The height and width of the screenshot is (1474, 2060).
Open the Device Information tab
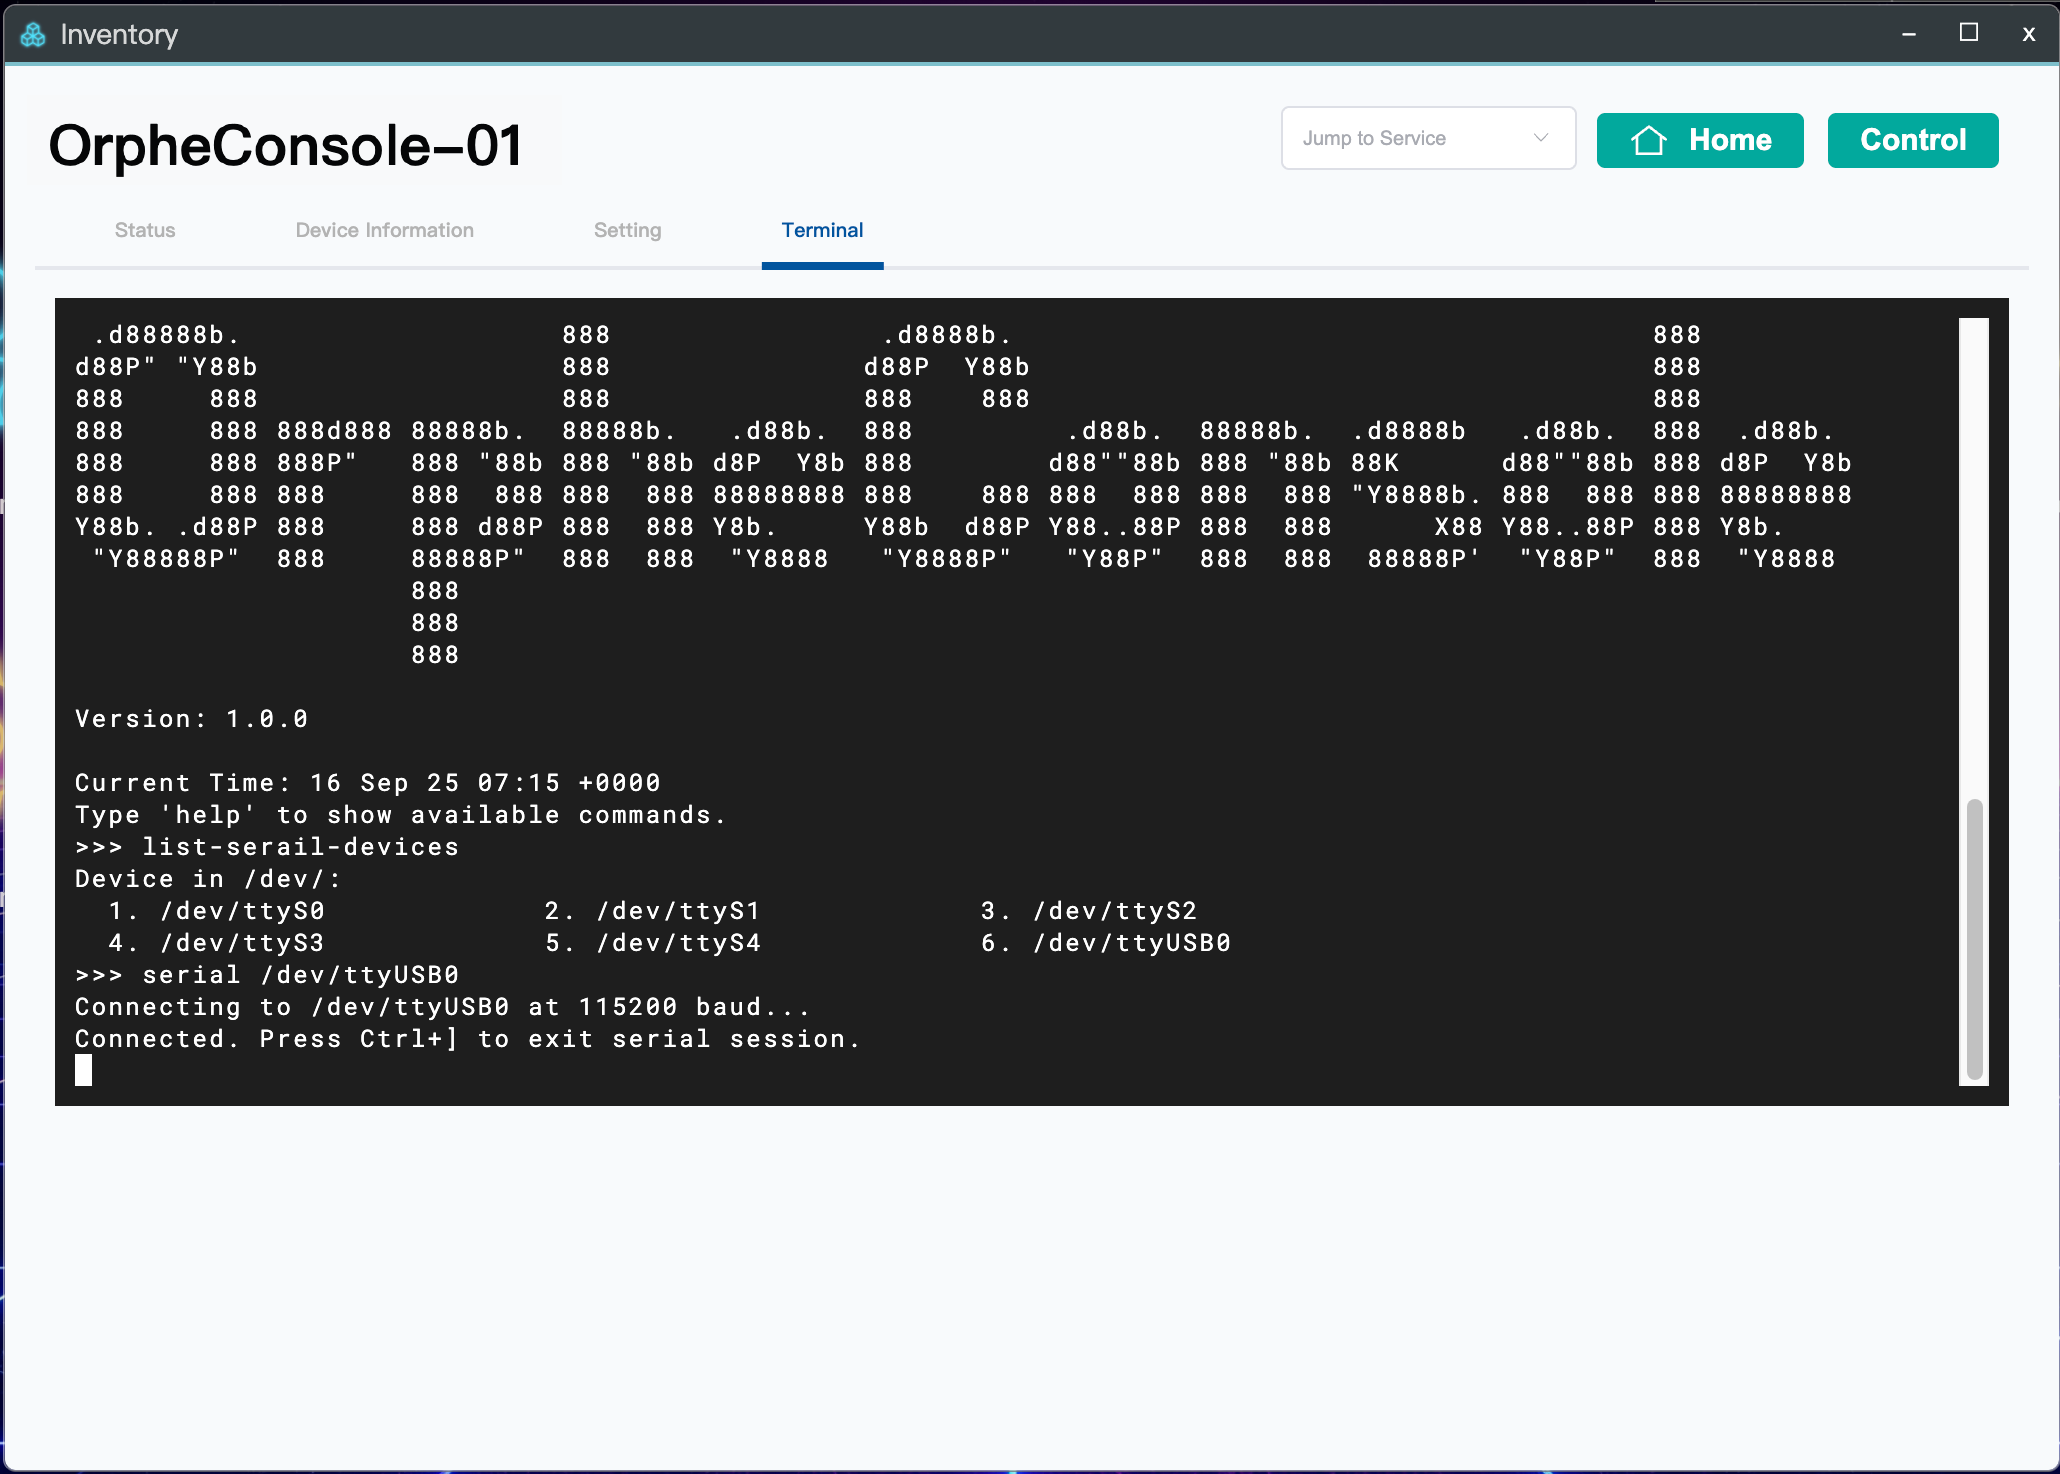(x=384, y=230)
